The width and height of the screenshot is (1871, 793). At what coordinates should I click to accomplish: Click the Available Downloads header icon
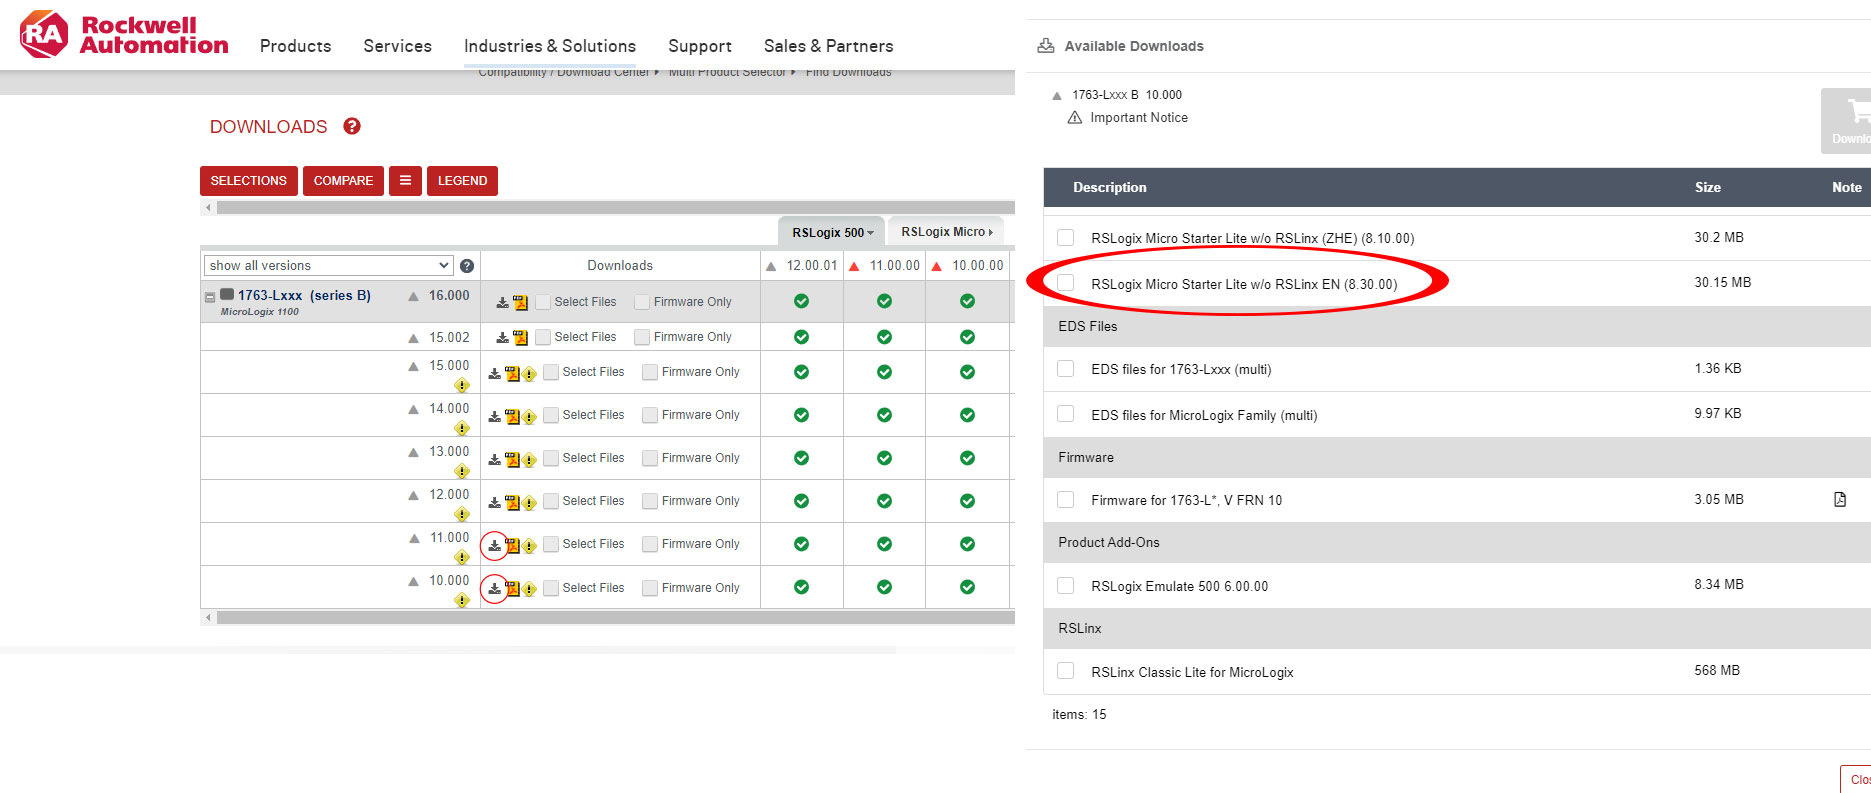tap(1046, 45)
